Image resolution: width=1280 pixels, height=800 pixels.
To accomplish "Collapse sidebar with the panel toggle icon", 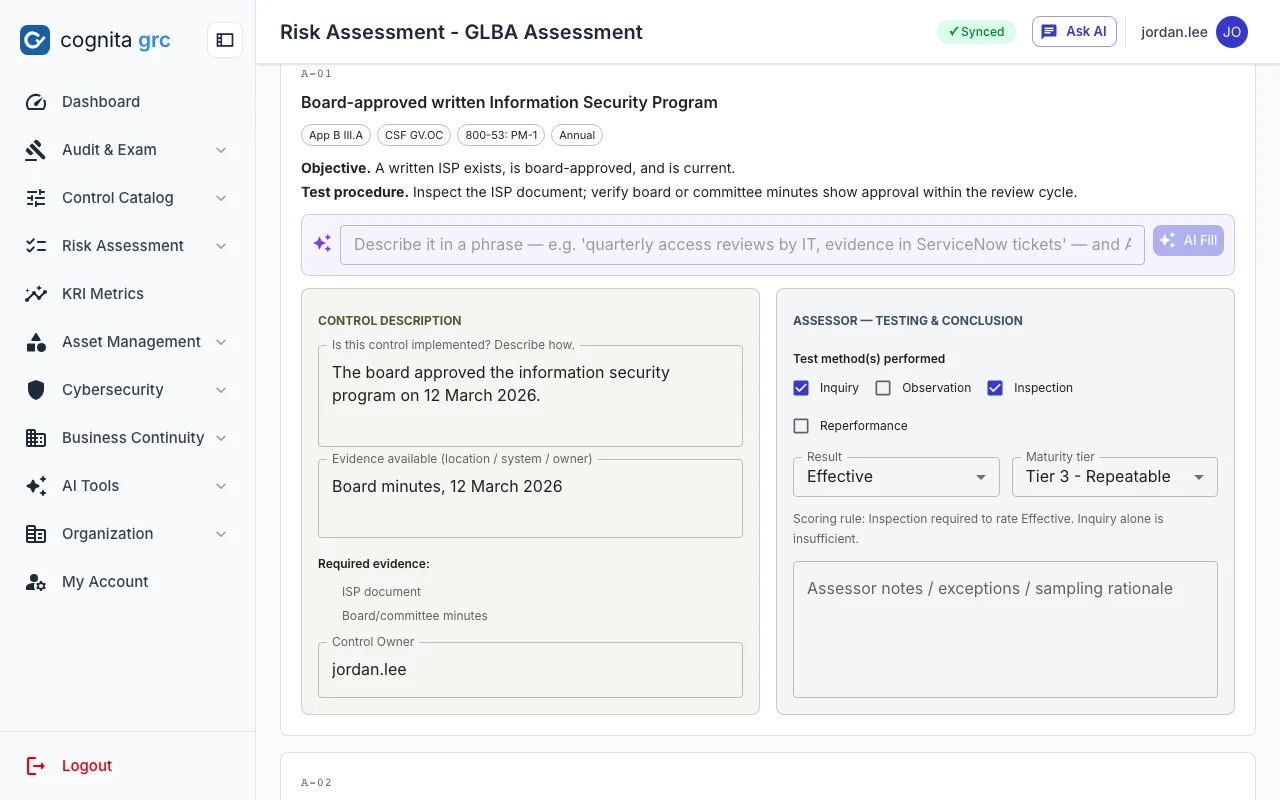I will (x=225, y=40).
